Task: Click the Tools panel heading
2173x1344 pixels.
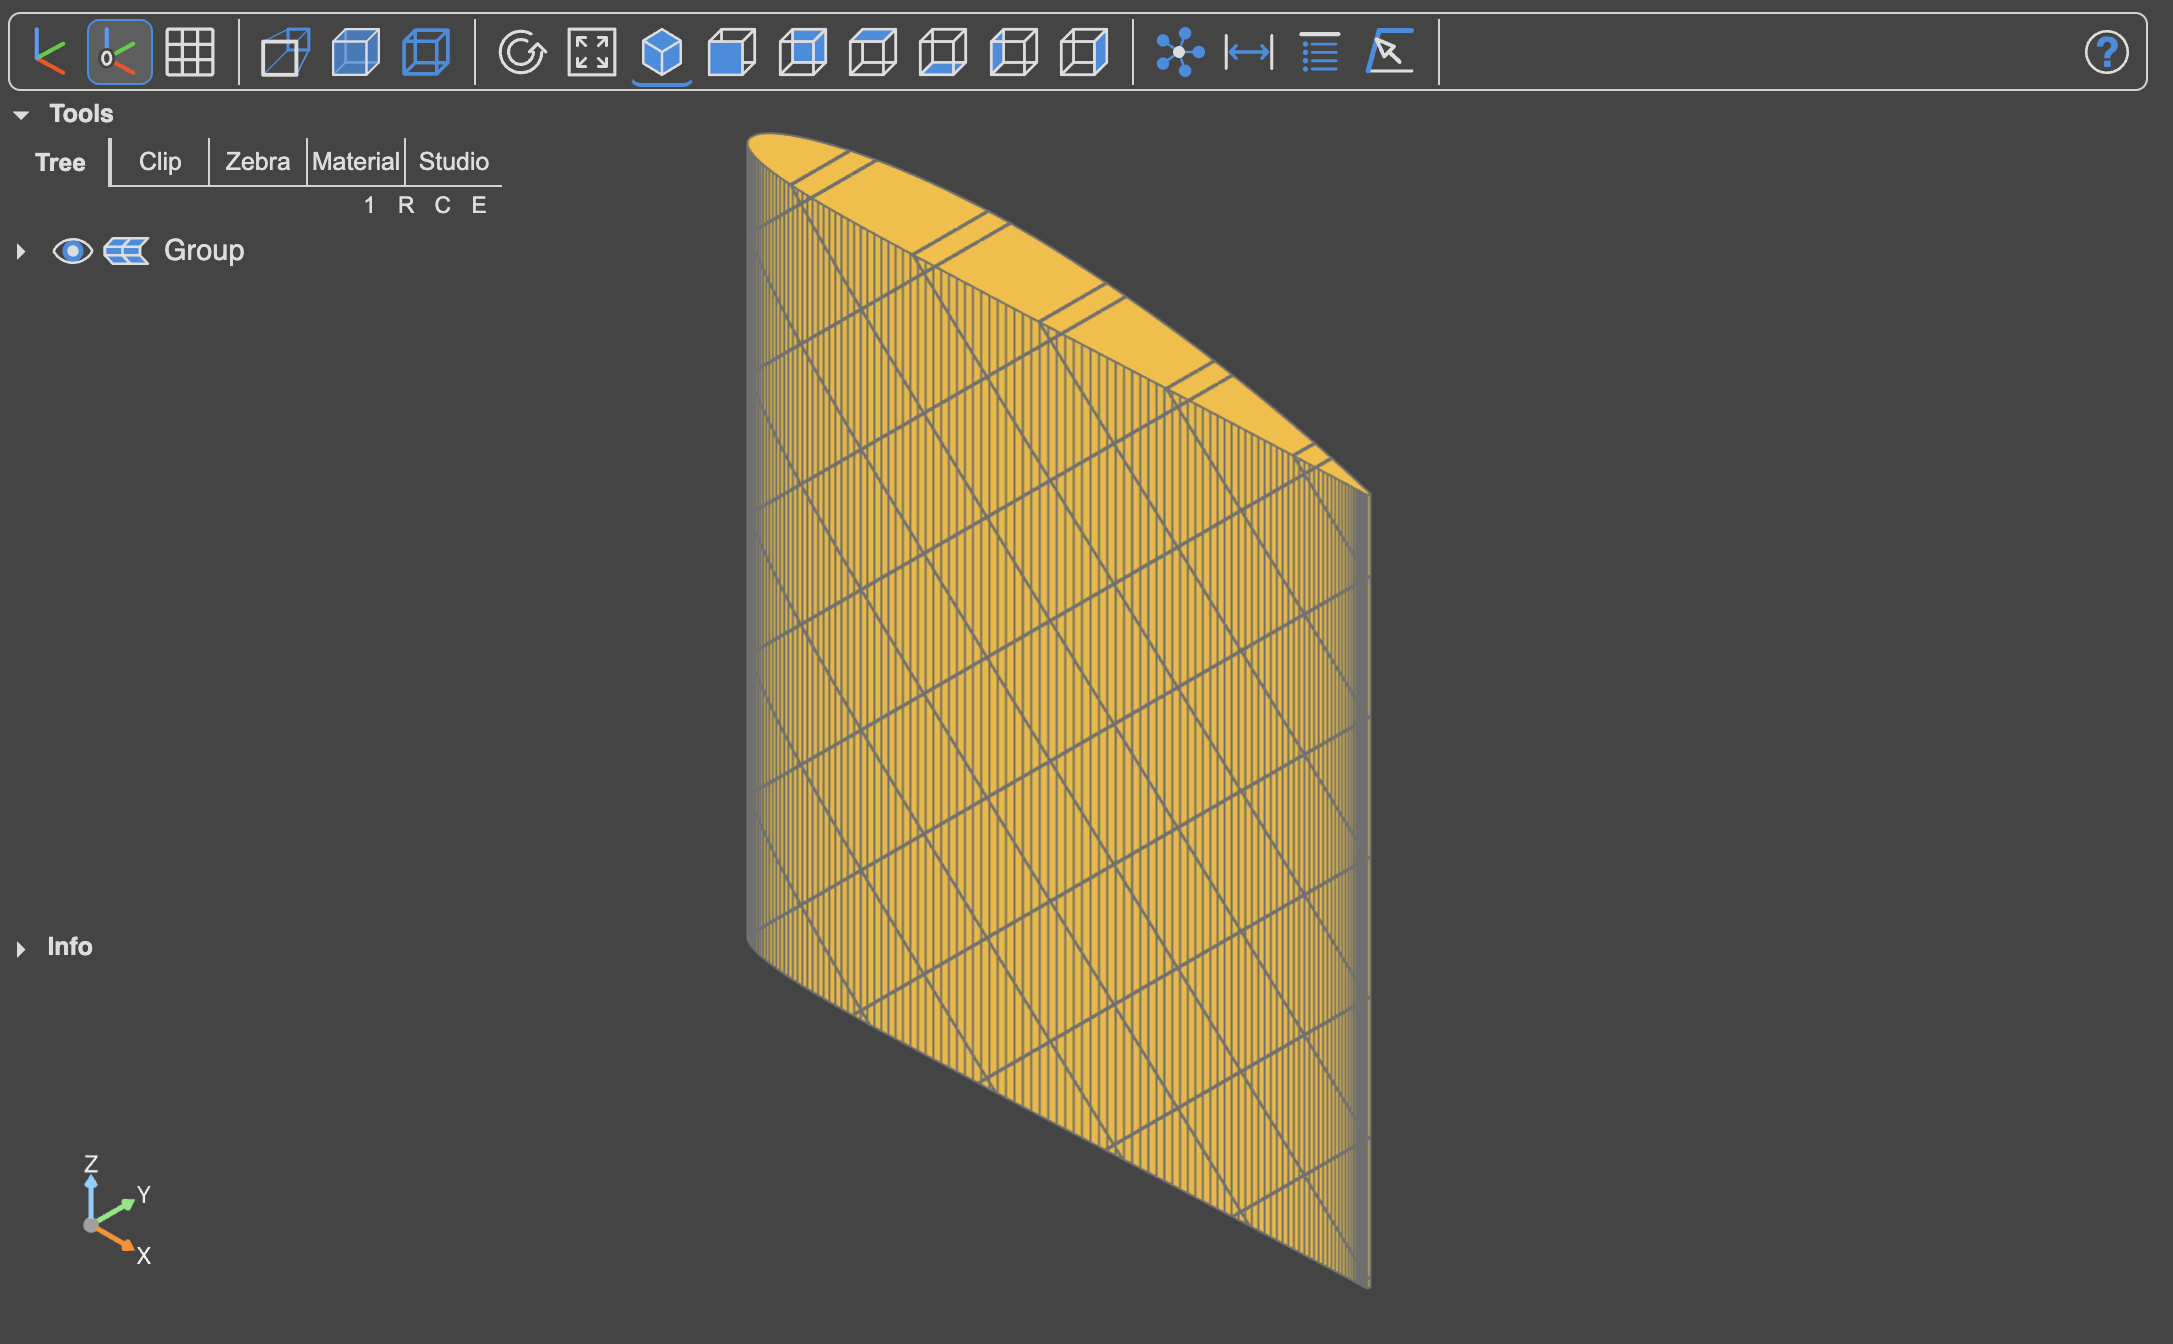Action: 81,114
